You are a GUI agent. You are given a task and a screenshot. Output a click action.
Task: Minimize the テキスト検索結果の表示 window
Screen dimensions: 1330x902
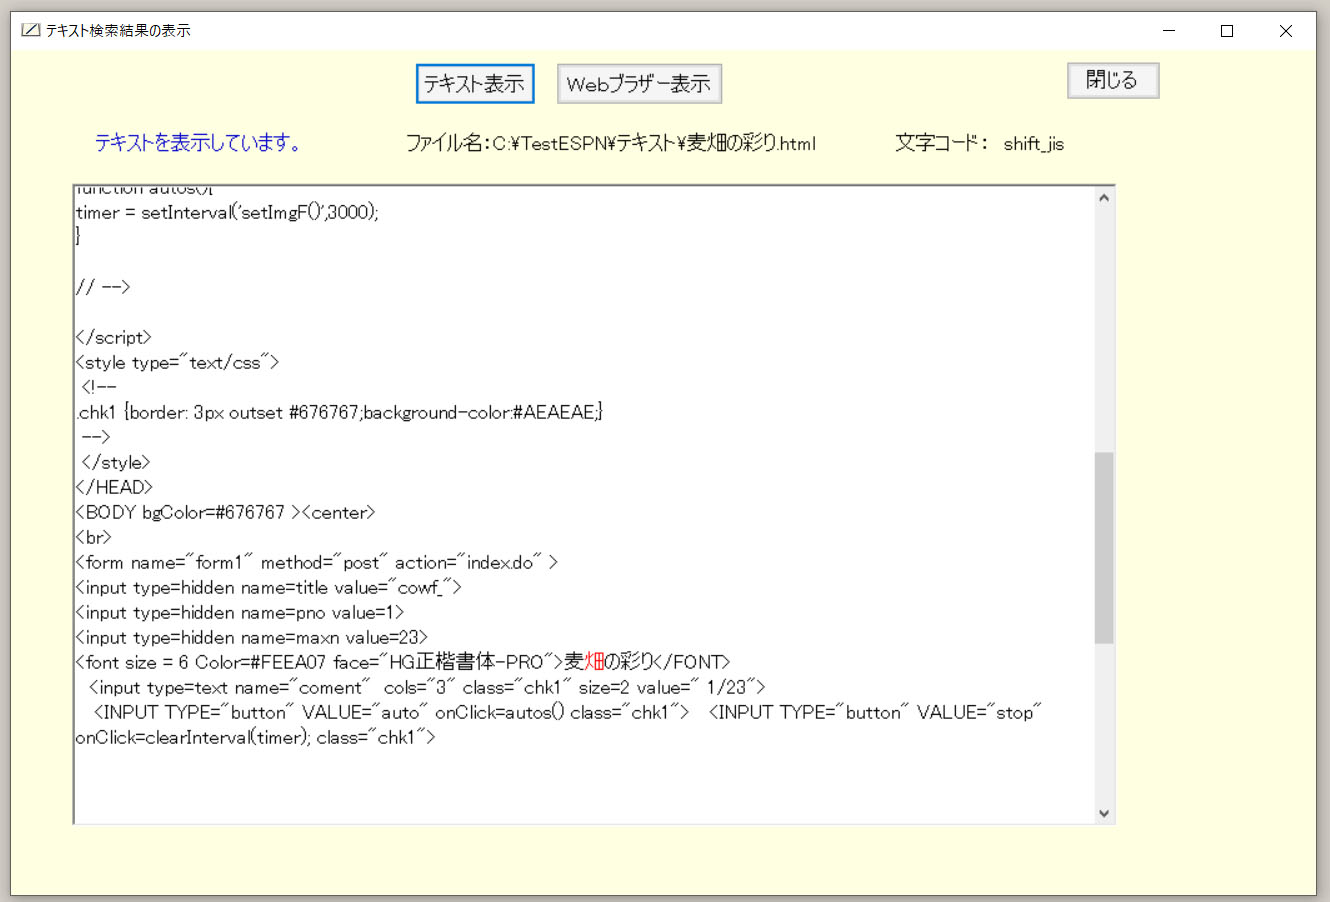click(1169, 31)
